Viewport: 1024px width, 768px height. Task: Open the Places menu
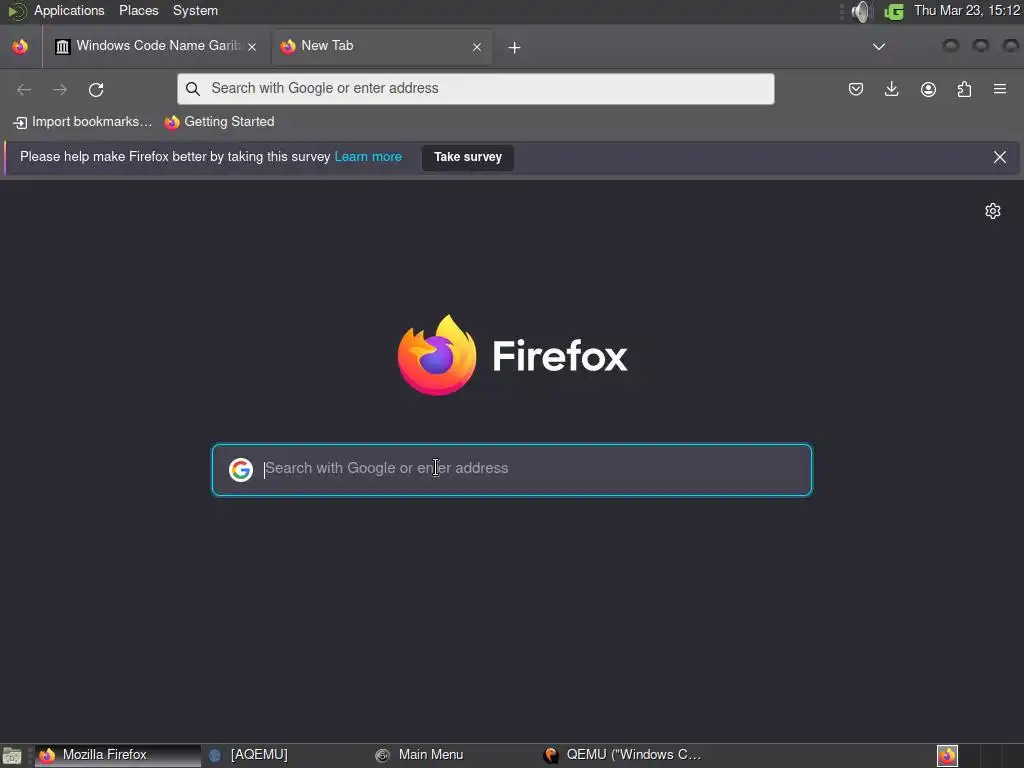point(138,10)
